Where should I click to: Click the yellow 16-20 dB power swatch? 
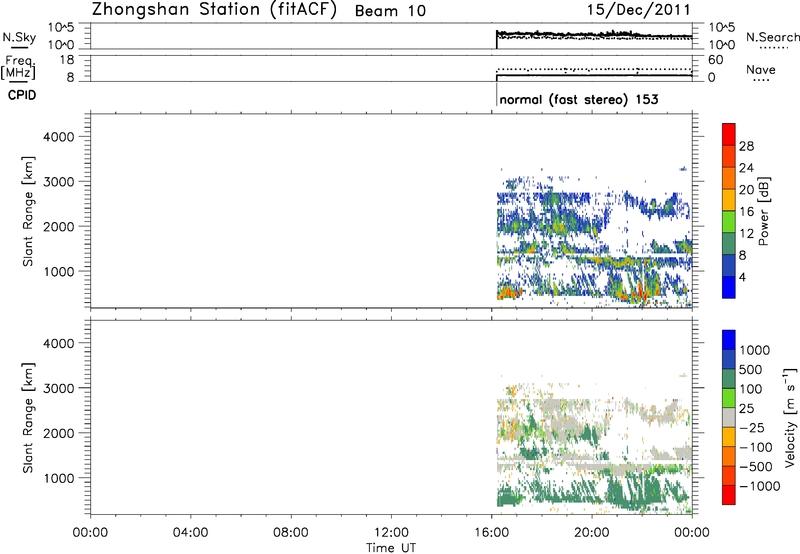click(x=729, y=199)
